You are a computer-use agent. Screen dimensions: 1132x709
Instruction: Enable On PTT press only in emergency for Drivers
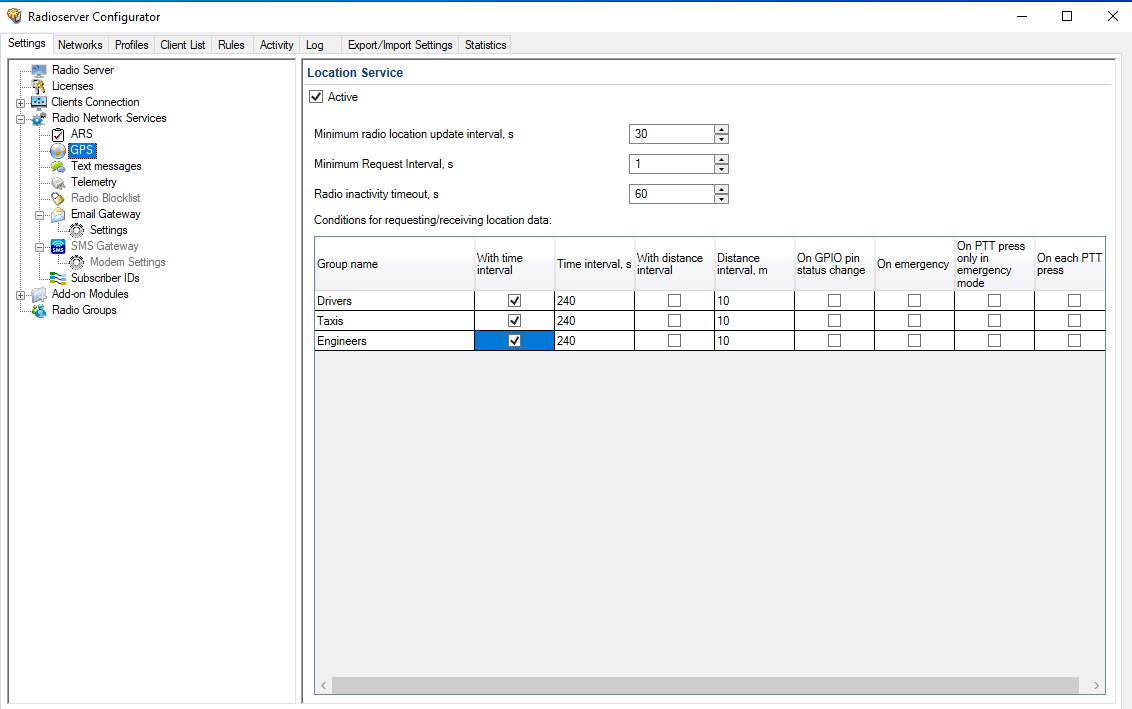994,300
